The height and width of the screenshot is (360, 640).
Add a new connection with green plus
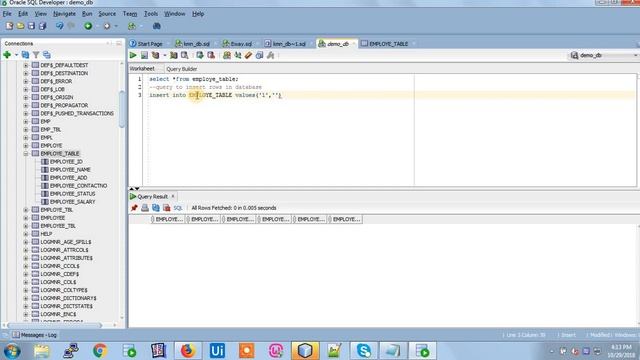click(7, 55)
